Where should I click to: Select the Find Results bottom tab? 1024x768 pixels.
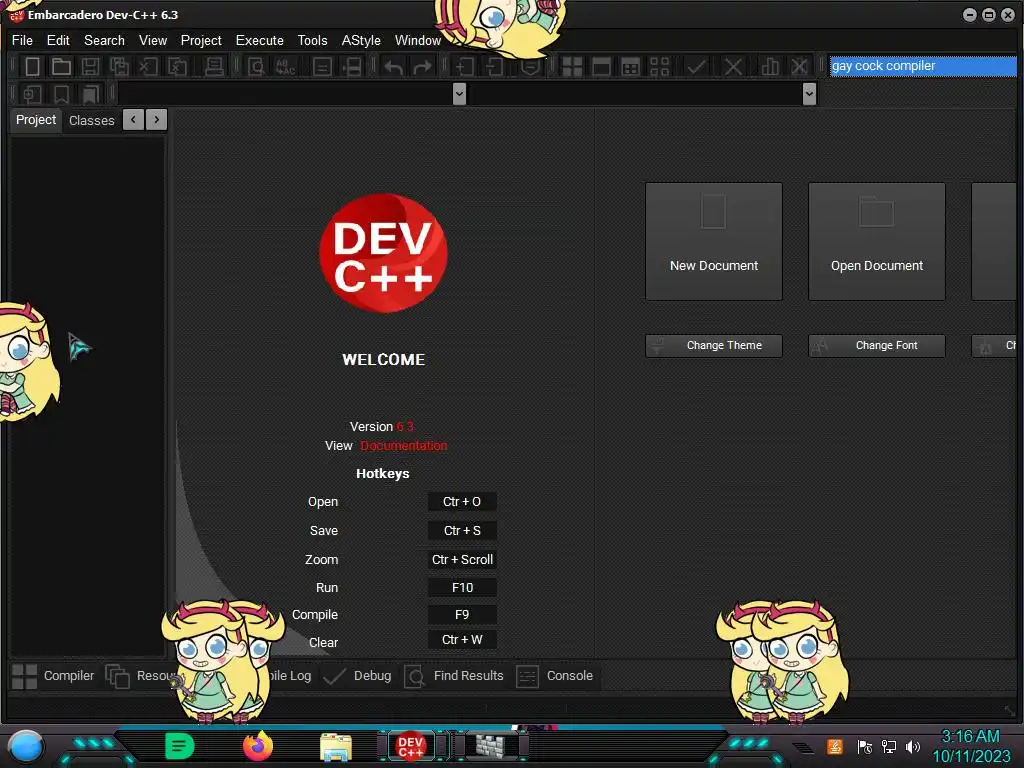click(x=454, y=676)
